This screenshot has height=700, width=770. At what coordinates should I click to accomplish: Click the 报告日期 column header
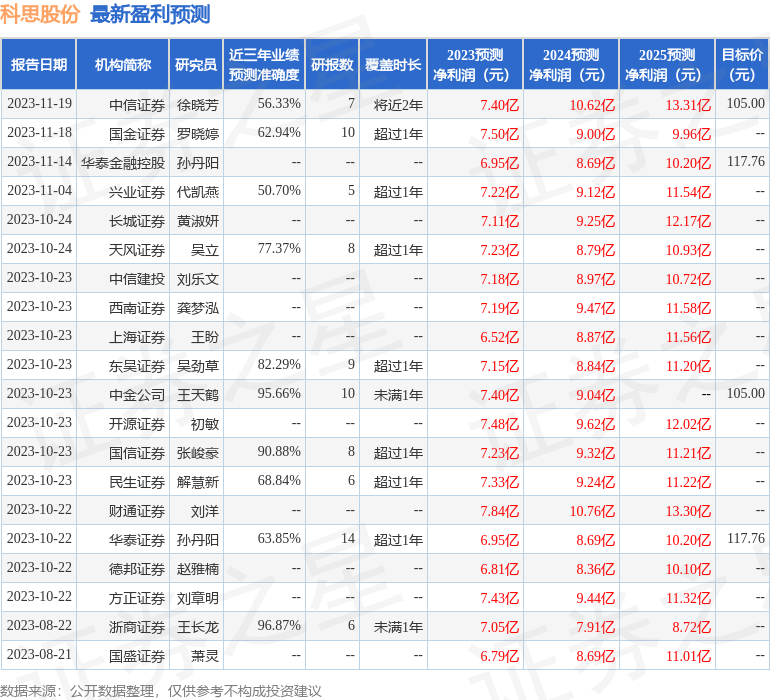(x=39, y=64)
